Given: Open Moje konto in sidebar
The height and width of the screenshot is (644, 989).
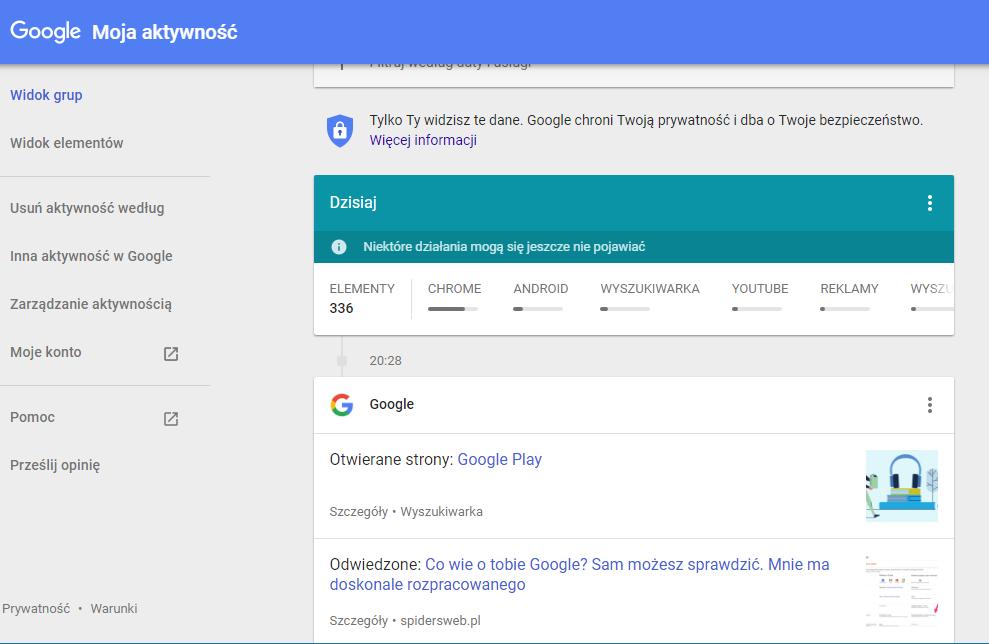Looking at the screenshot, I should (x=45, y=352).
